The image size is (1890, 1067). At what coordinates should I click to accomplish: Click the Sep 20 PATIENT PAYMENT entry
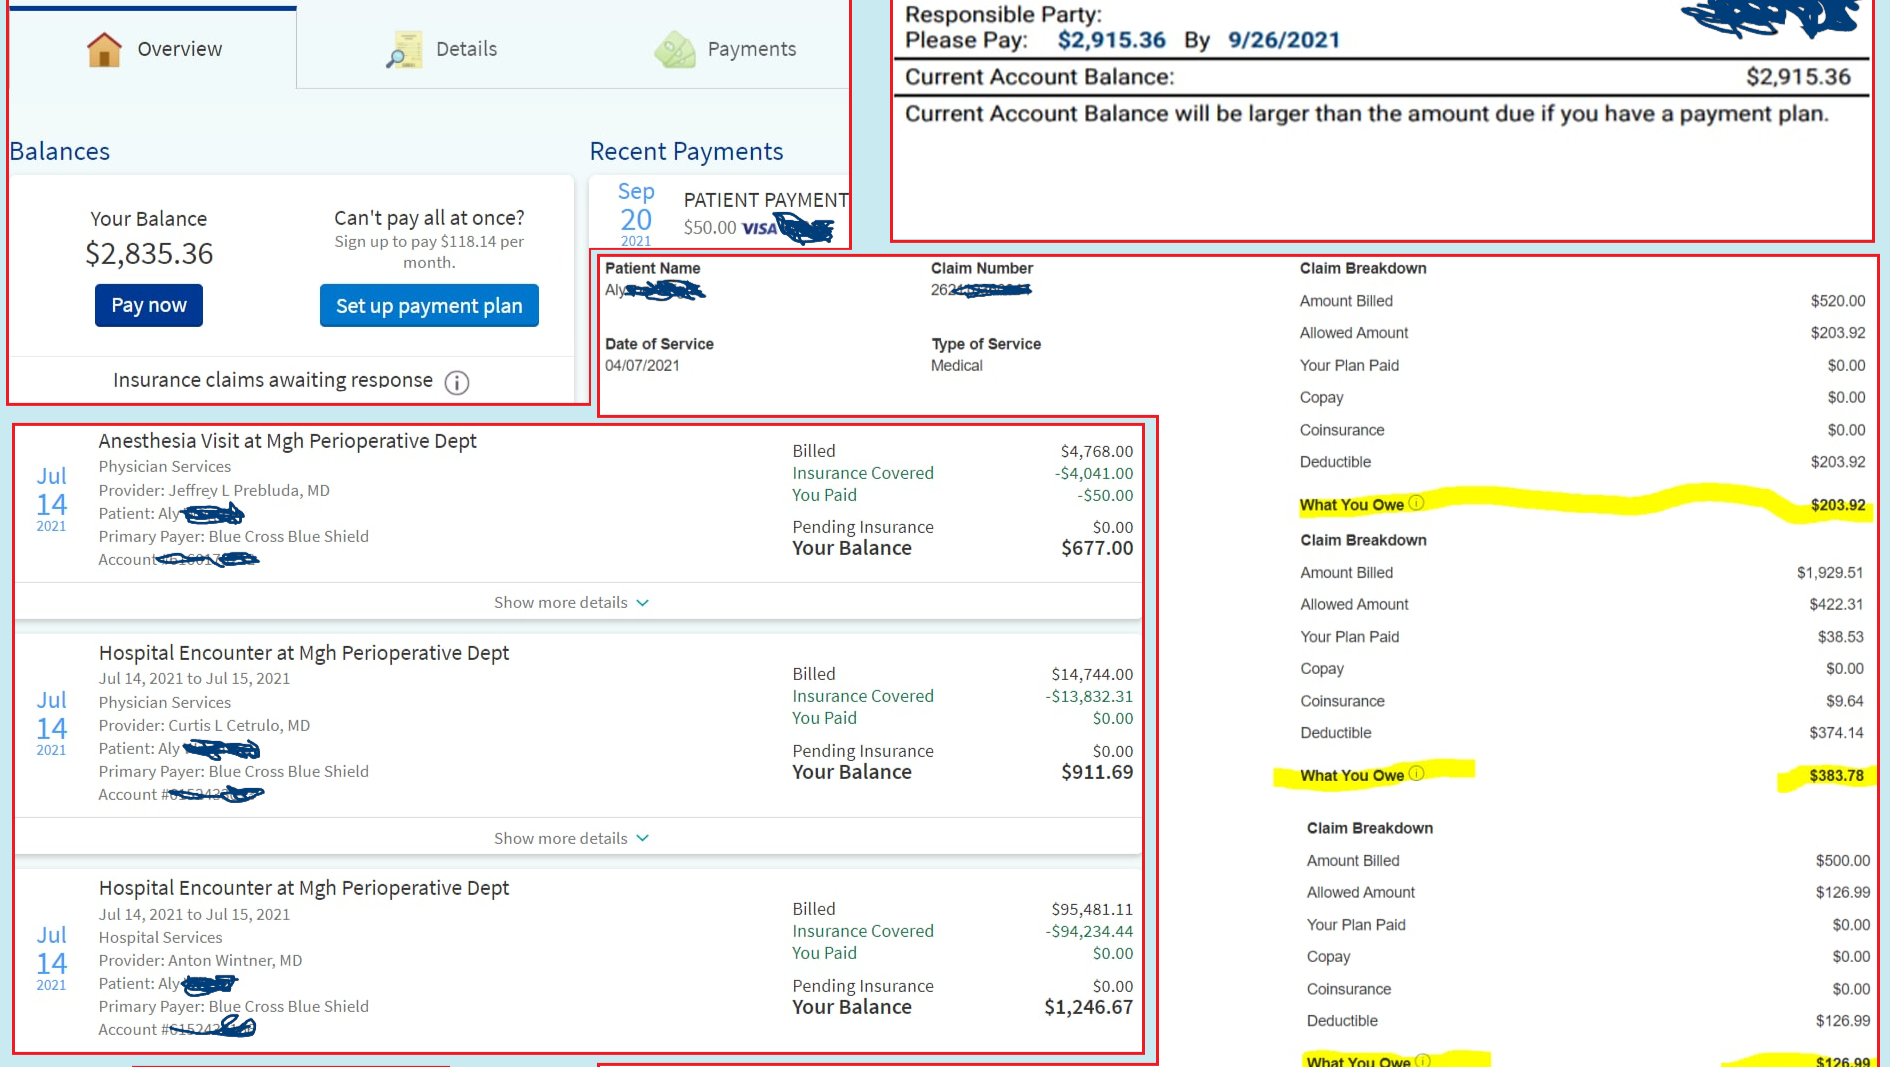(765, 201)
